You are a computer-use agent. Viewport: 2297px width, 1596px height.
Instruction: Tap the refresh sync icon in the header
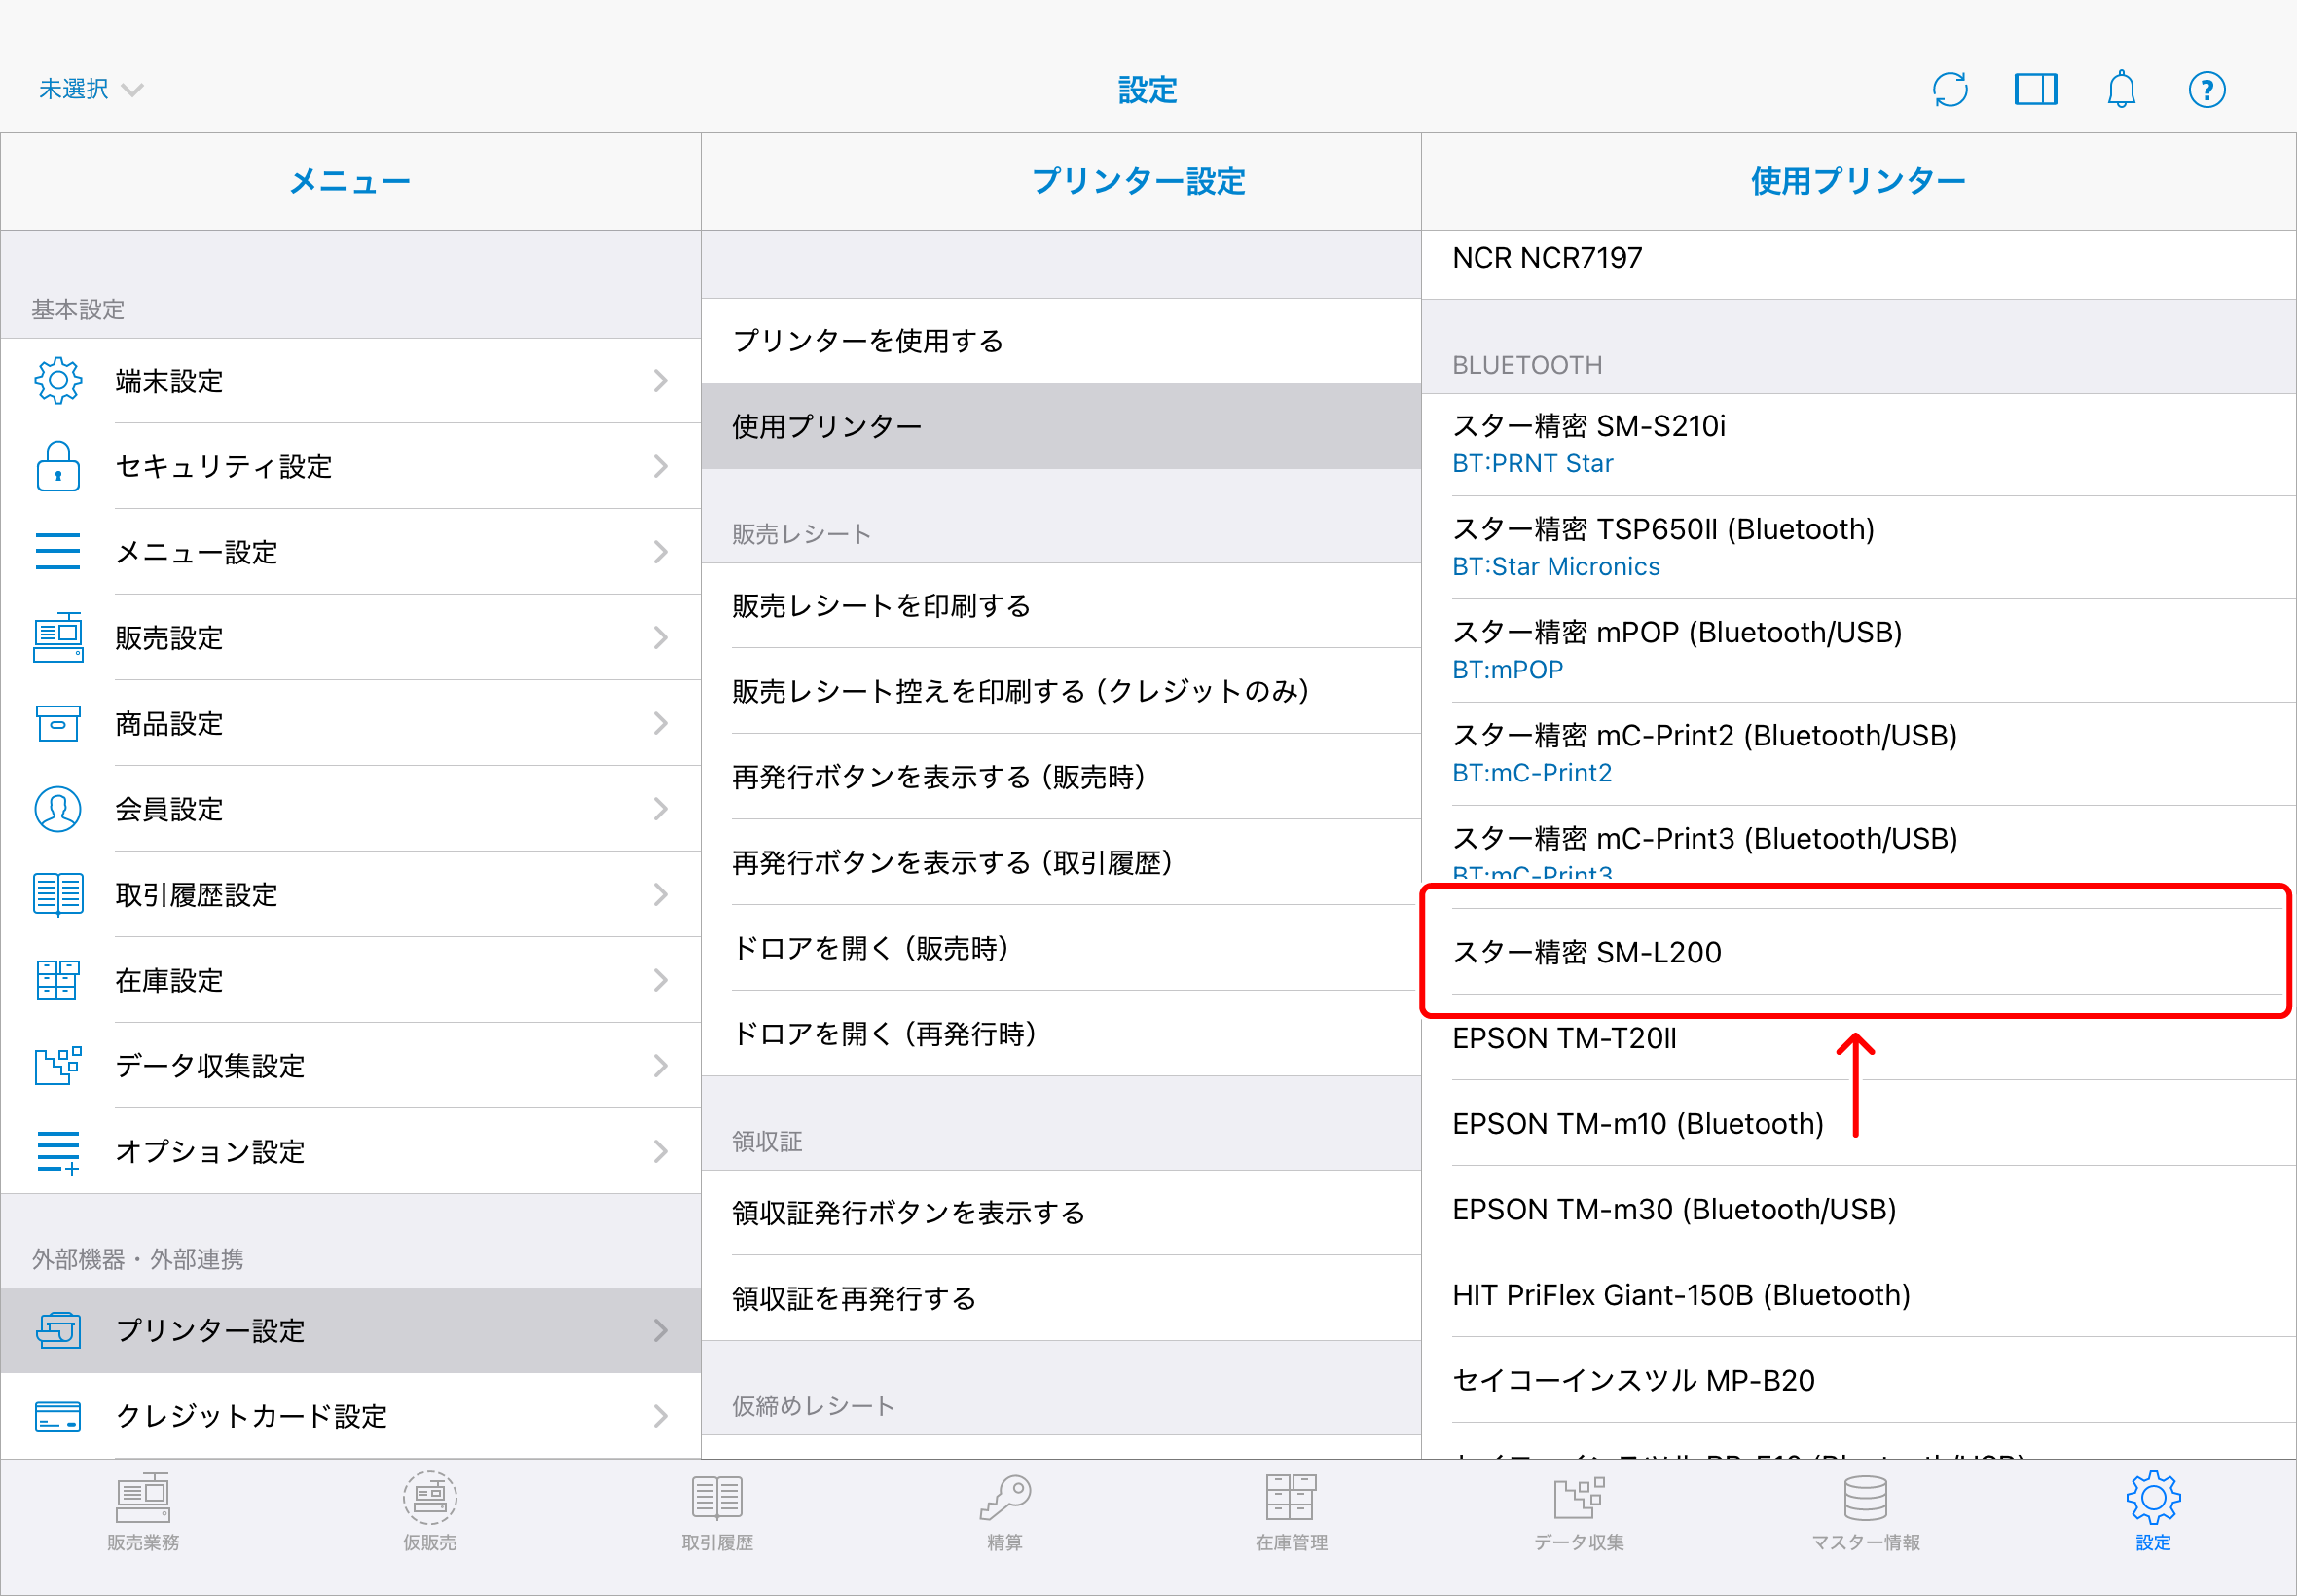coord(1950,90)
